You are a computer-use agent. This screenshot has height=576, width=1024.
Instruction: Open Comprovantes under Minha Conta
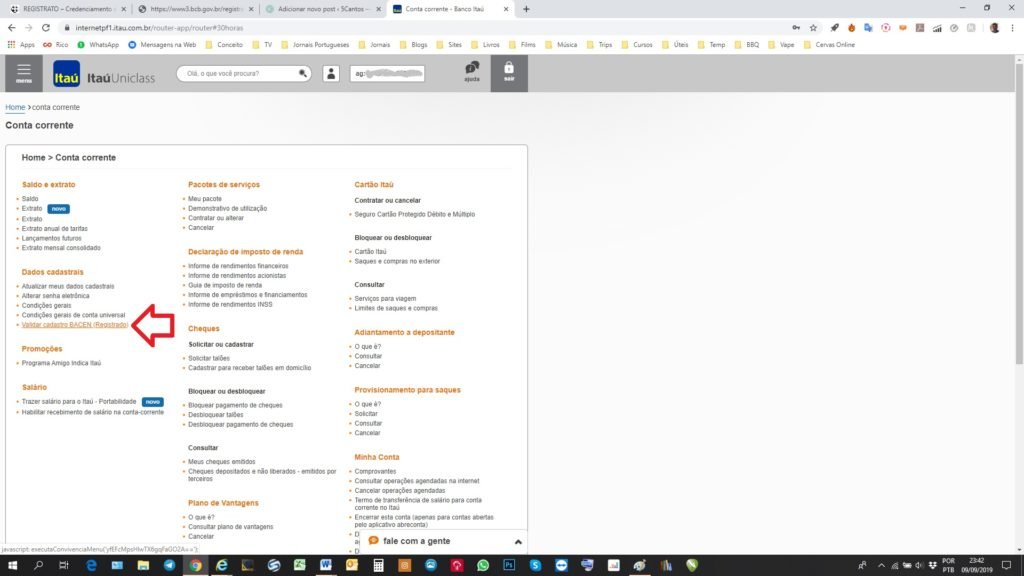coord(375,471)
